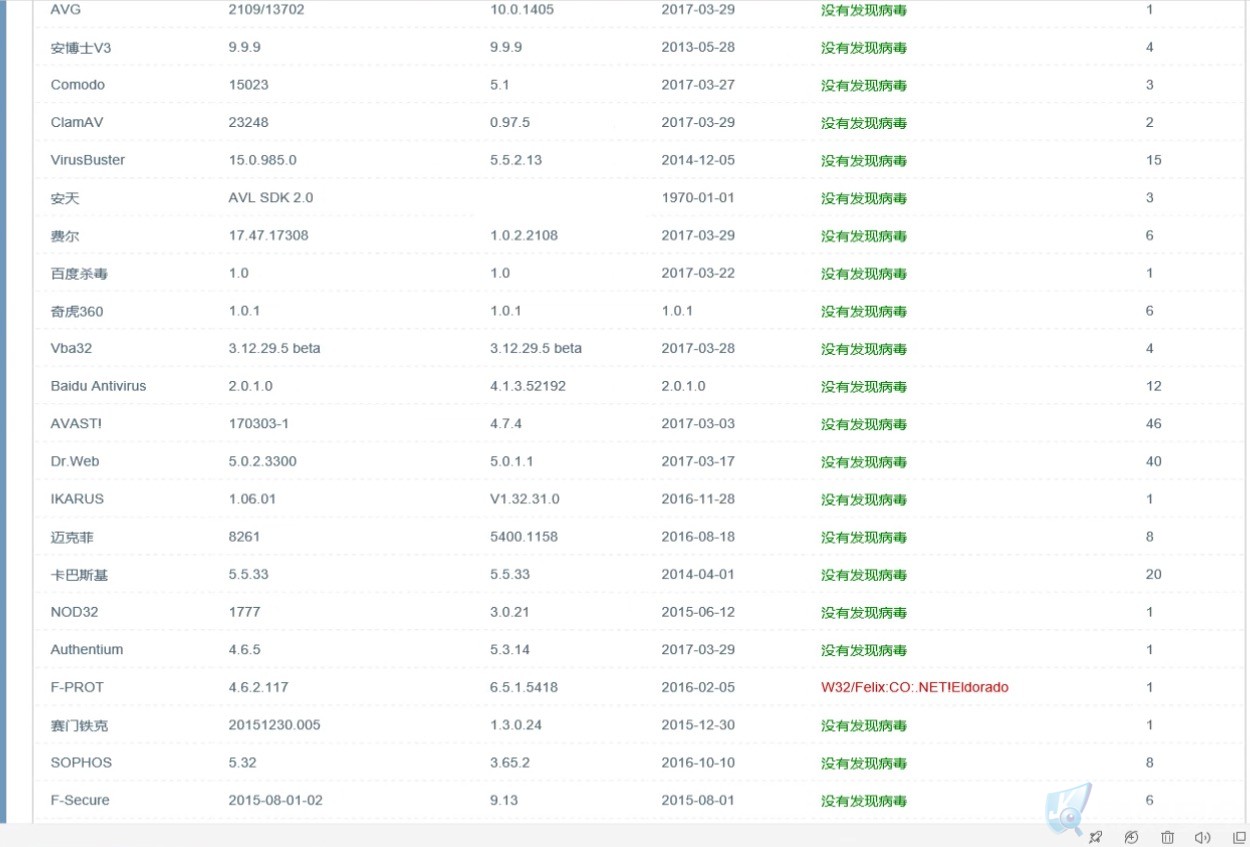Select the ClamAV engine name
This screenshot has height=847, width=1250.
pyautogui.click(x=78, y=122)
